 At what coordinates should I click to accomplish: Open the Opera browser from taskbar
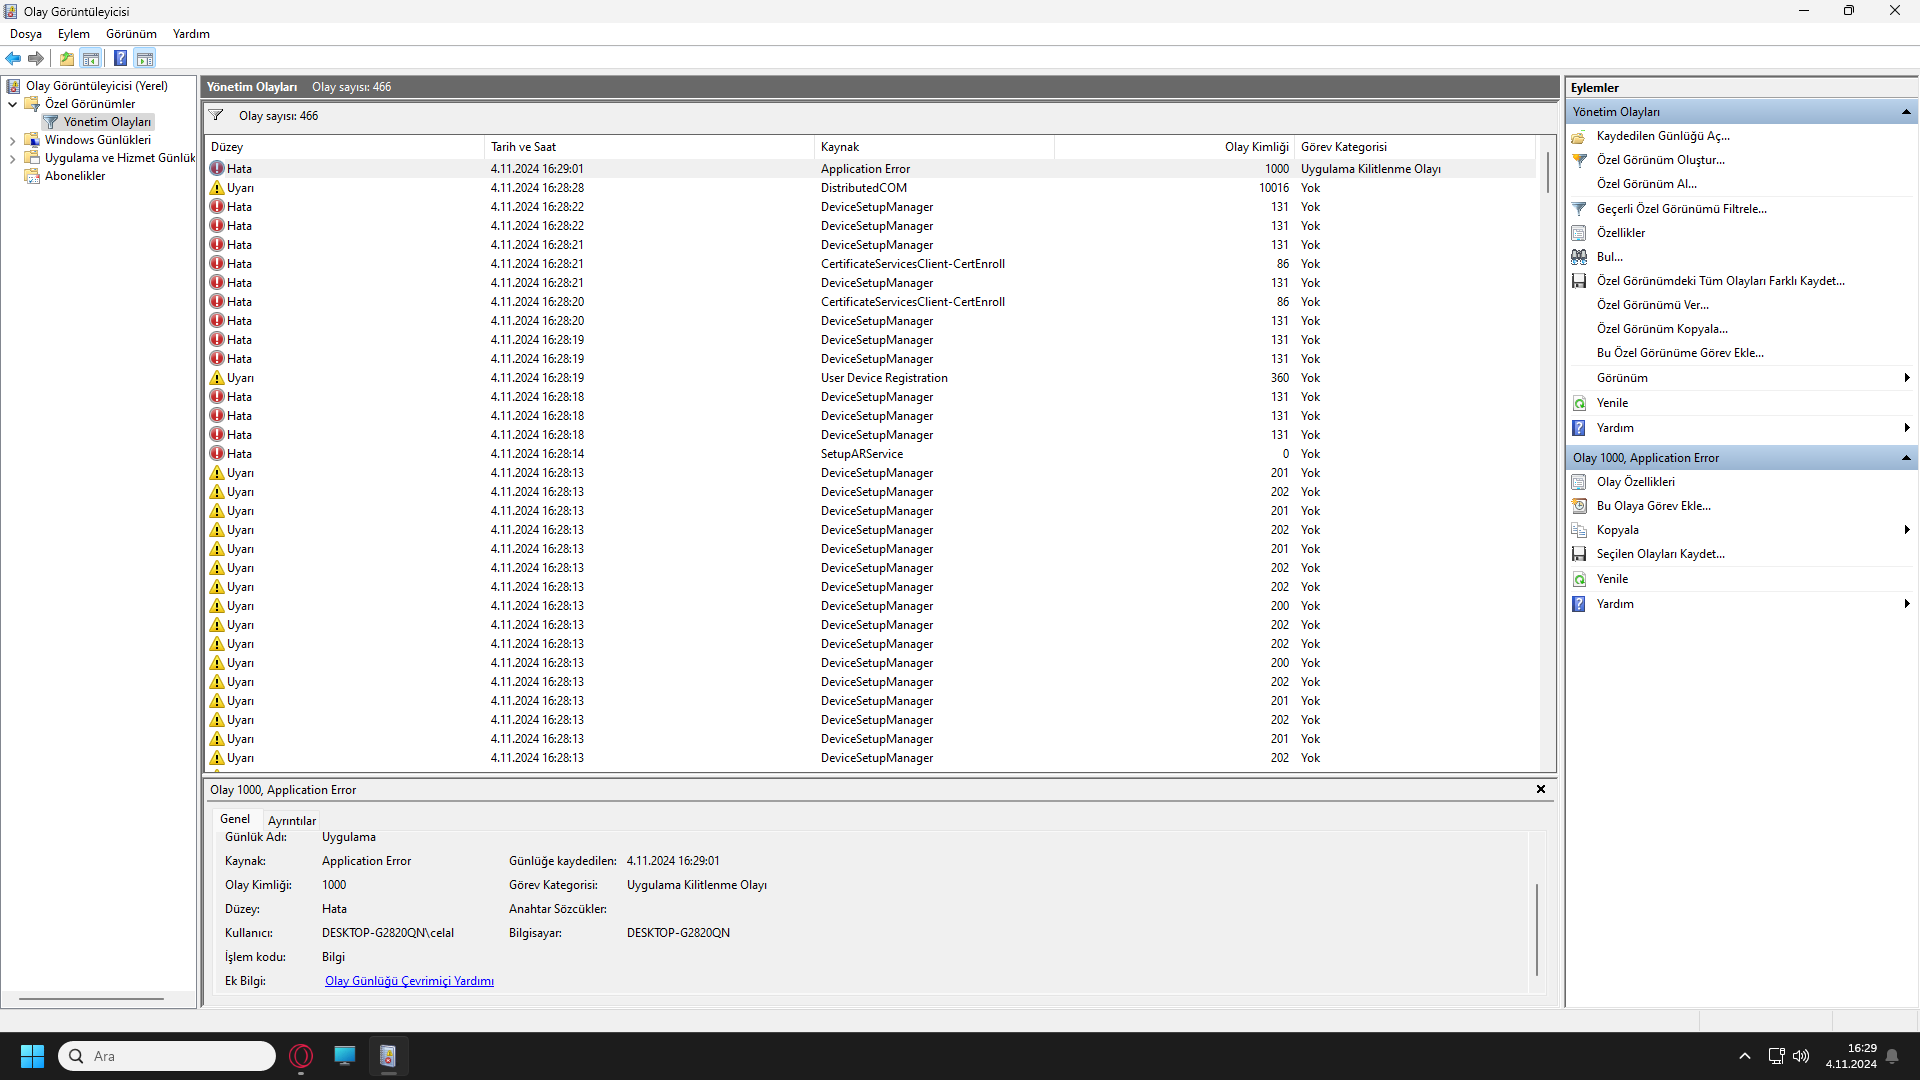tap(301, 1056)
